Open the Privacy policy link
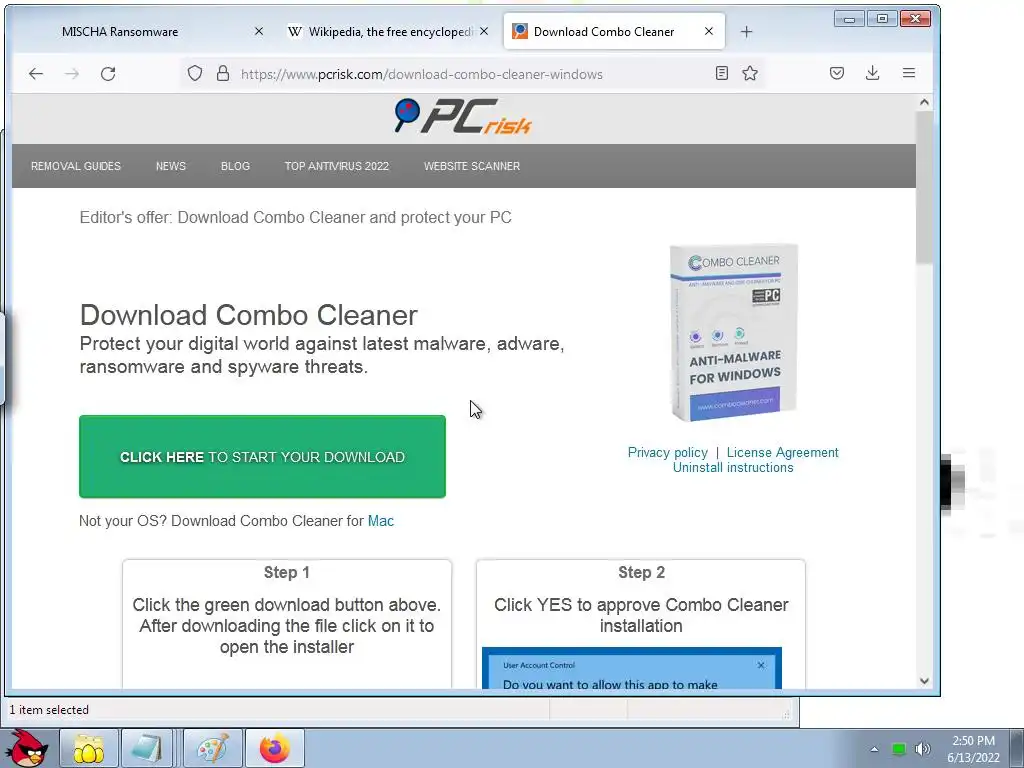1024x768 pixels. 667,453
